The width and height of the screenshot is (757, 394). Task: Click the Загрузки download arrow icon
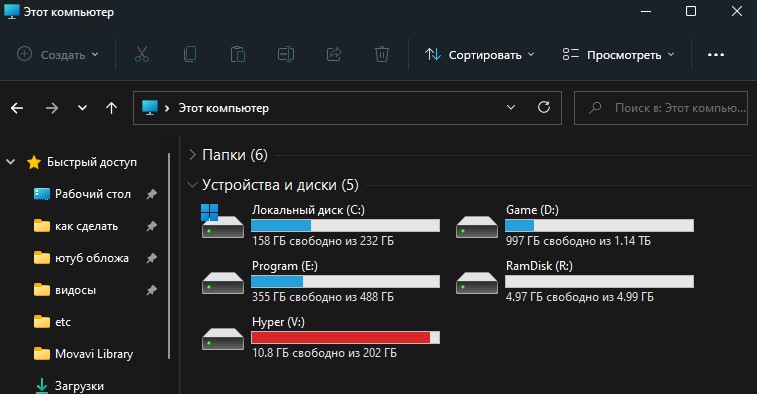point(42,386)
